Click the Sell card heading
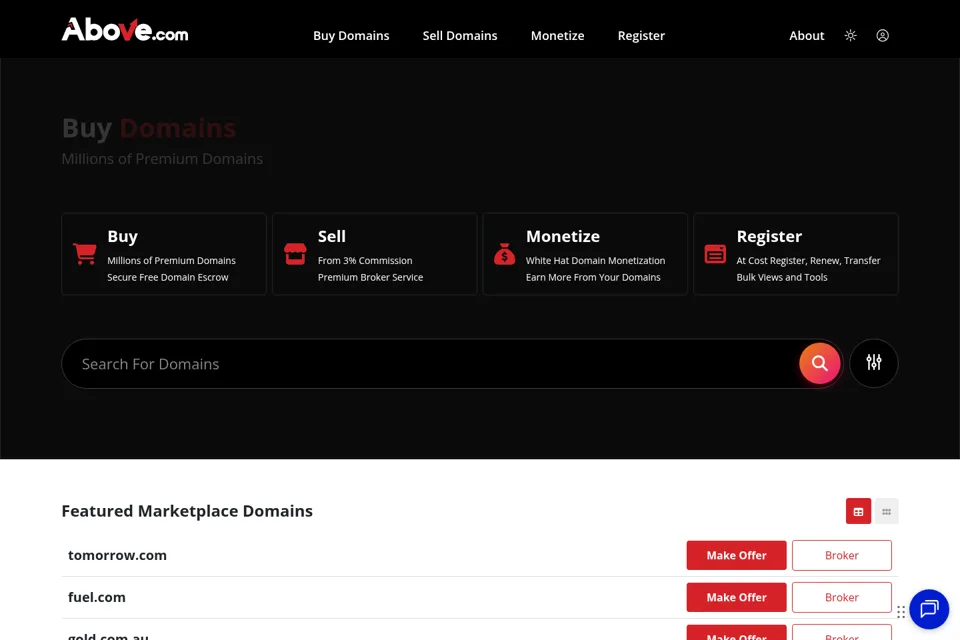 click(x=332, y=236)
